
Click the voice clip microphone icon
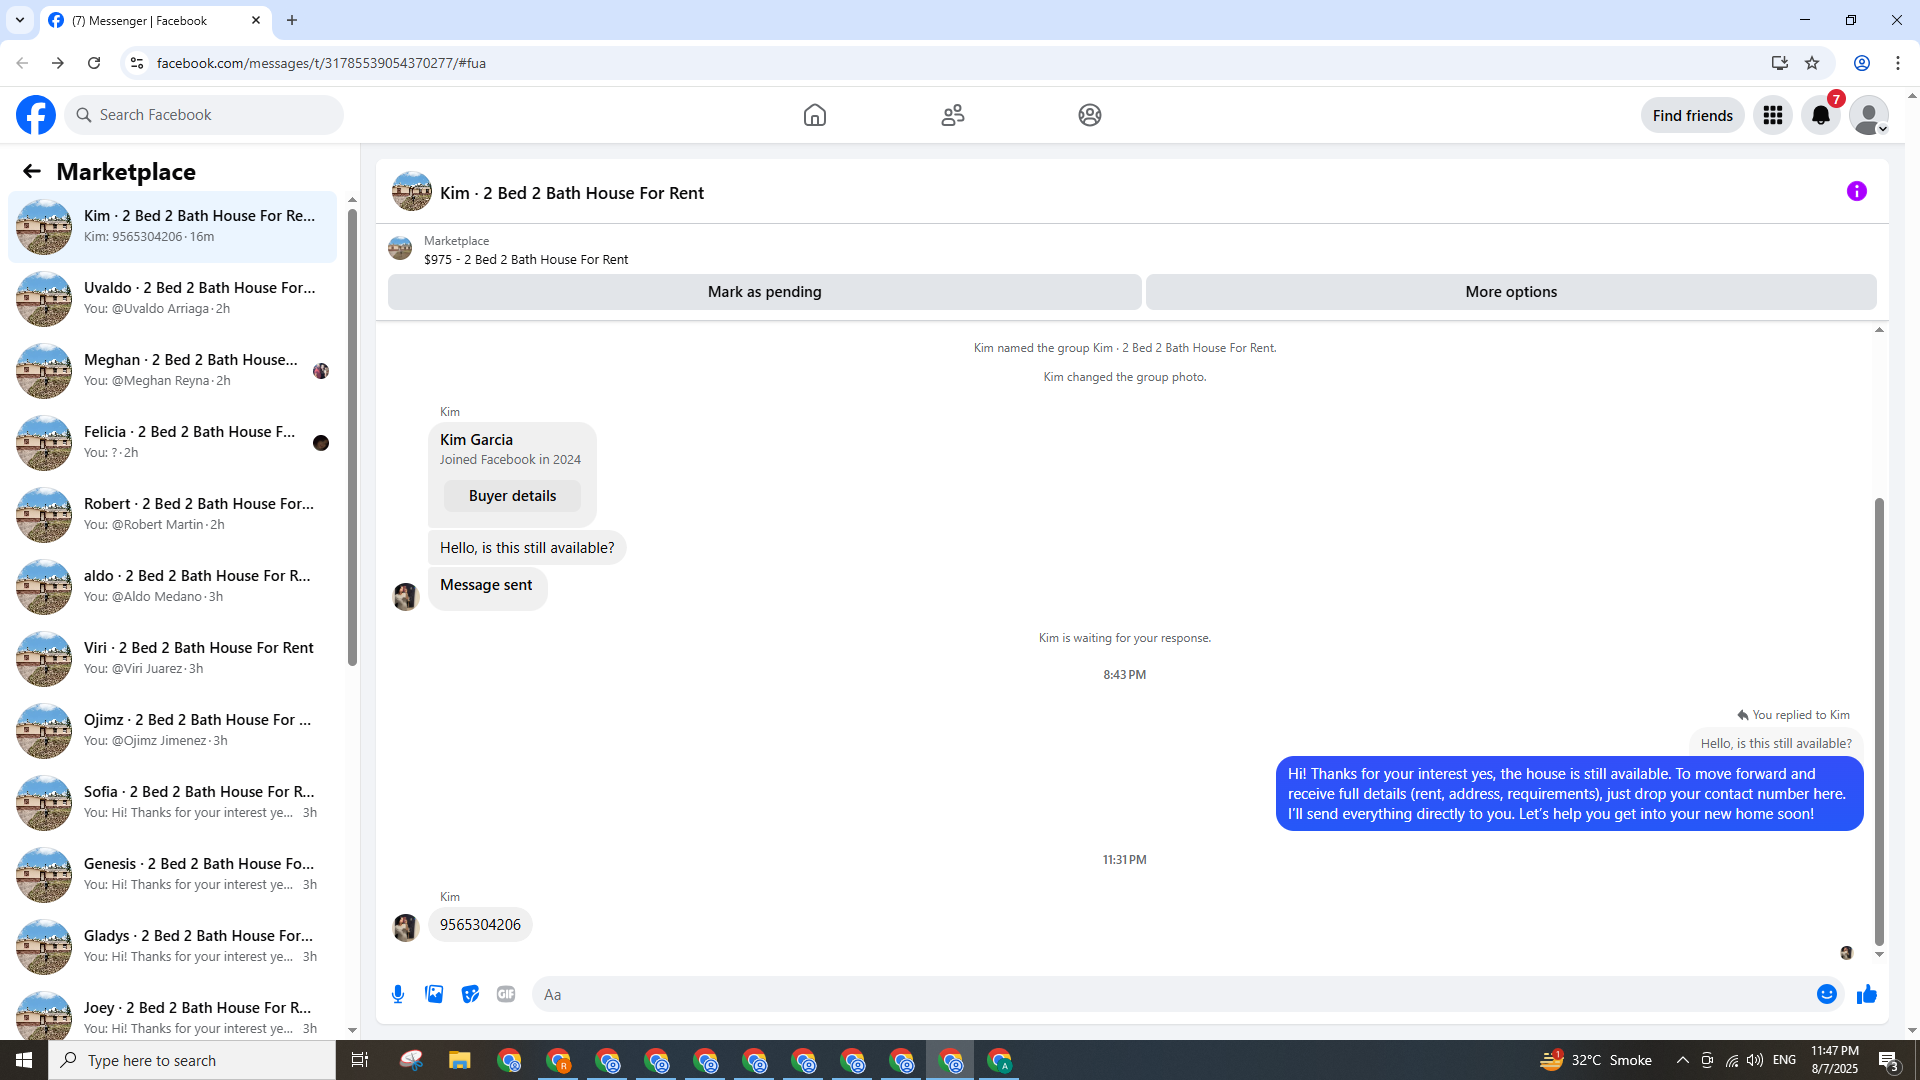[398, 994]
